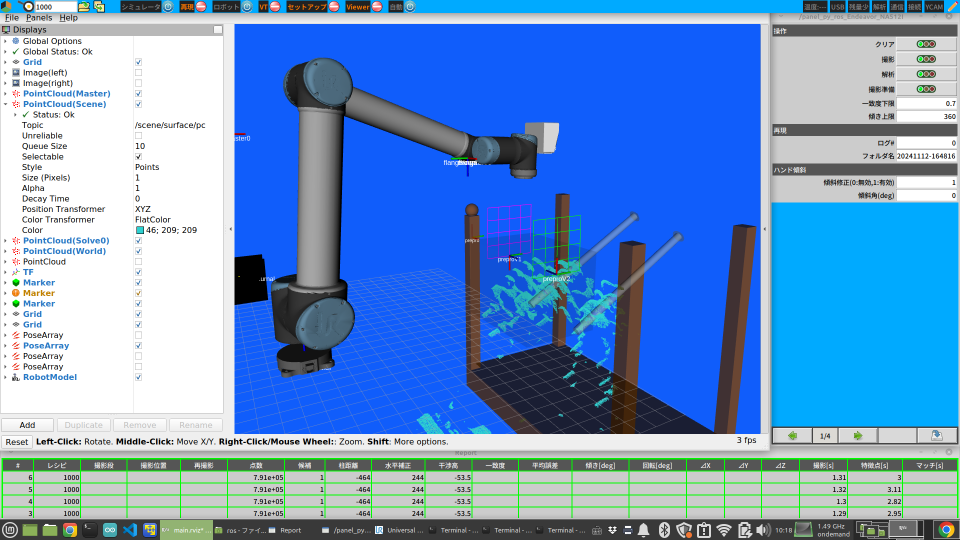Click the Viewer red stop icon
The image size is (960, 540).
click(379, 6)
